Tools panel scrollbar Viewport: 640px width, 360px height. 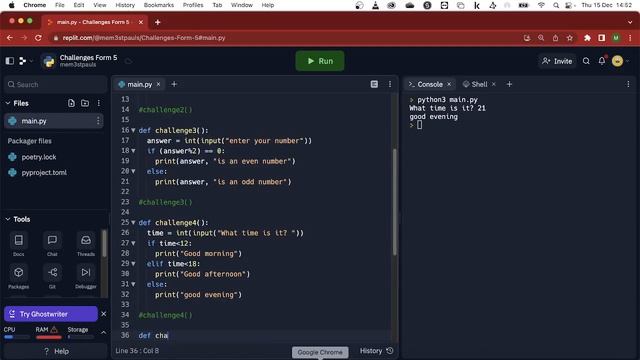(x=104, y=244)
